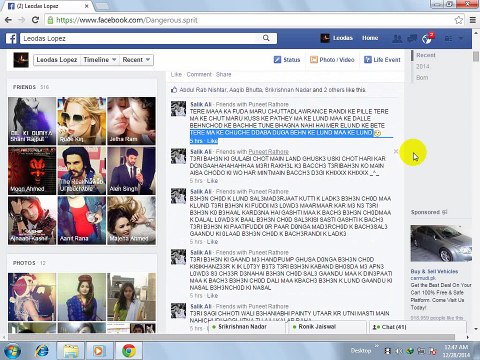Click the Facebook logo icon
Screen dimensions: 480x360
tap(11, 38)
